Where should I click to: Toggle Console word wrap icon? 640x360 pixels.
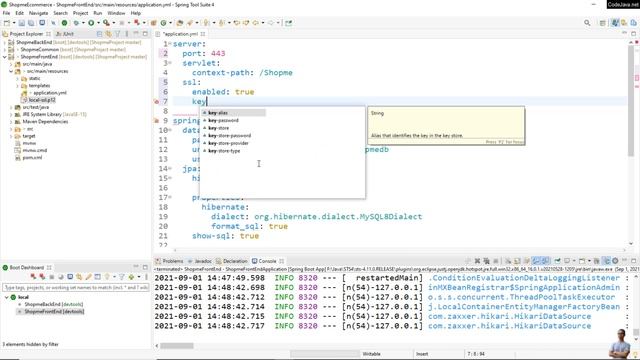click(x=526, y=261)
